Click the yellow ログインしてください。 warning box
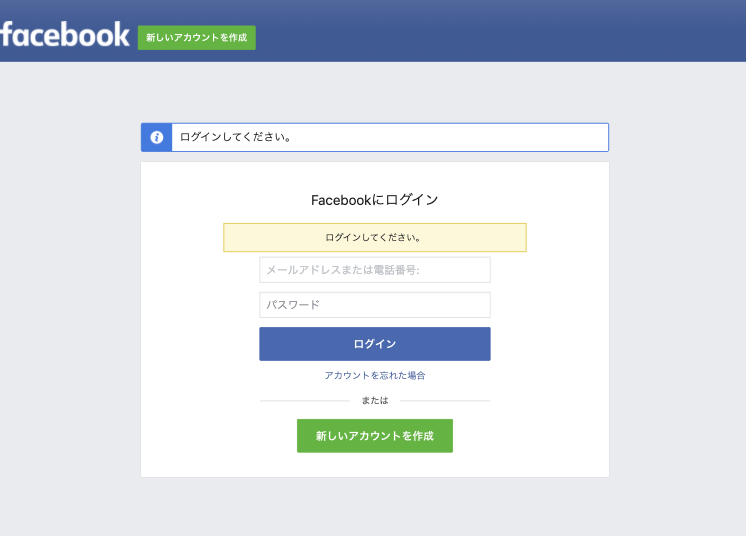Image resolution: width=746 pixels, height=536 pixels. coord(375,237)
